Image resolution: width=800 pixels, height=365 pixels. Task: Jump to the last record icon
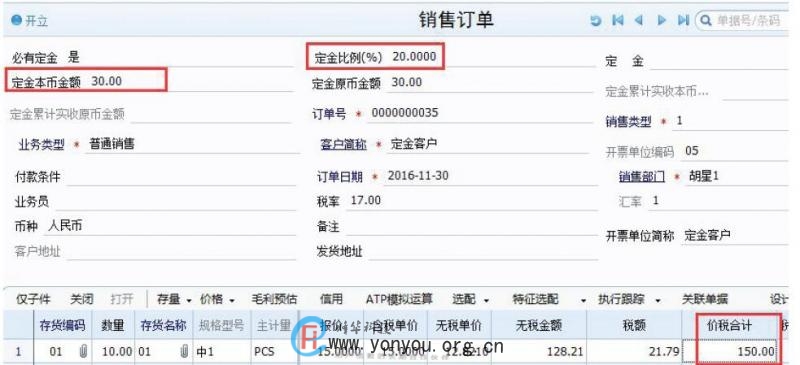(x=683, y=20)
